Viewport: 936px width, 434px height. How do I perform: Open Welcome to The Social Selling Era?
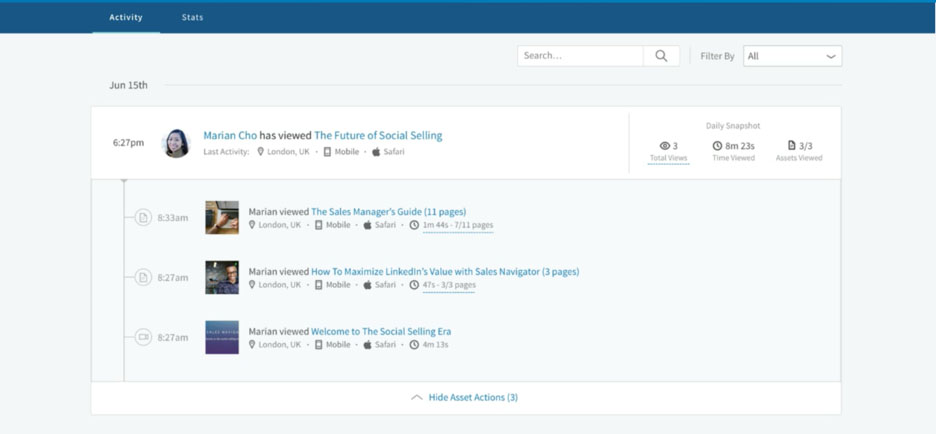click(x=380, y=331)
